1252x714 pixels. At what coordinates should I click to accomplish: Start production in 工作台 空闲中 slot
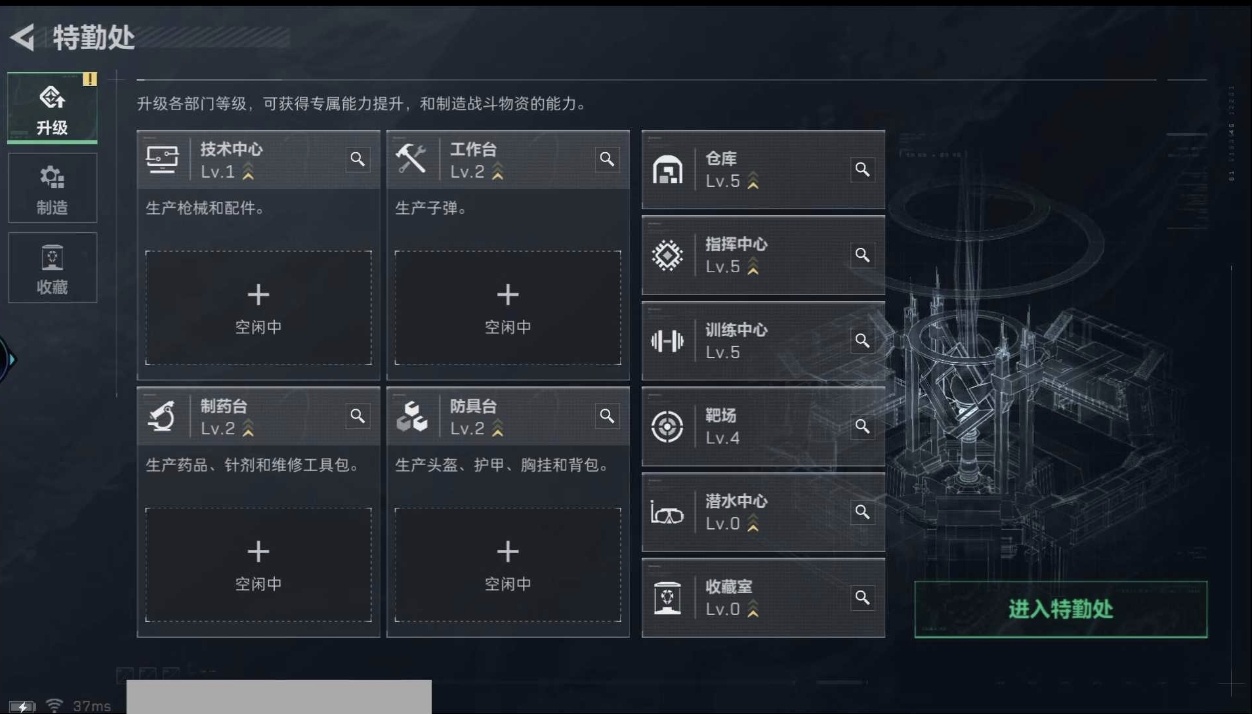(x=508, y=308)
